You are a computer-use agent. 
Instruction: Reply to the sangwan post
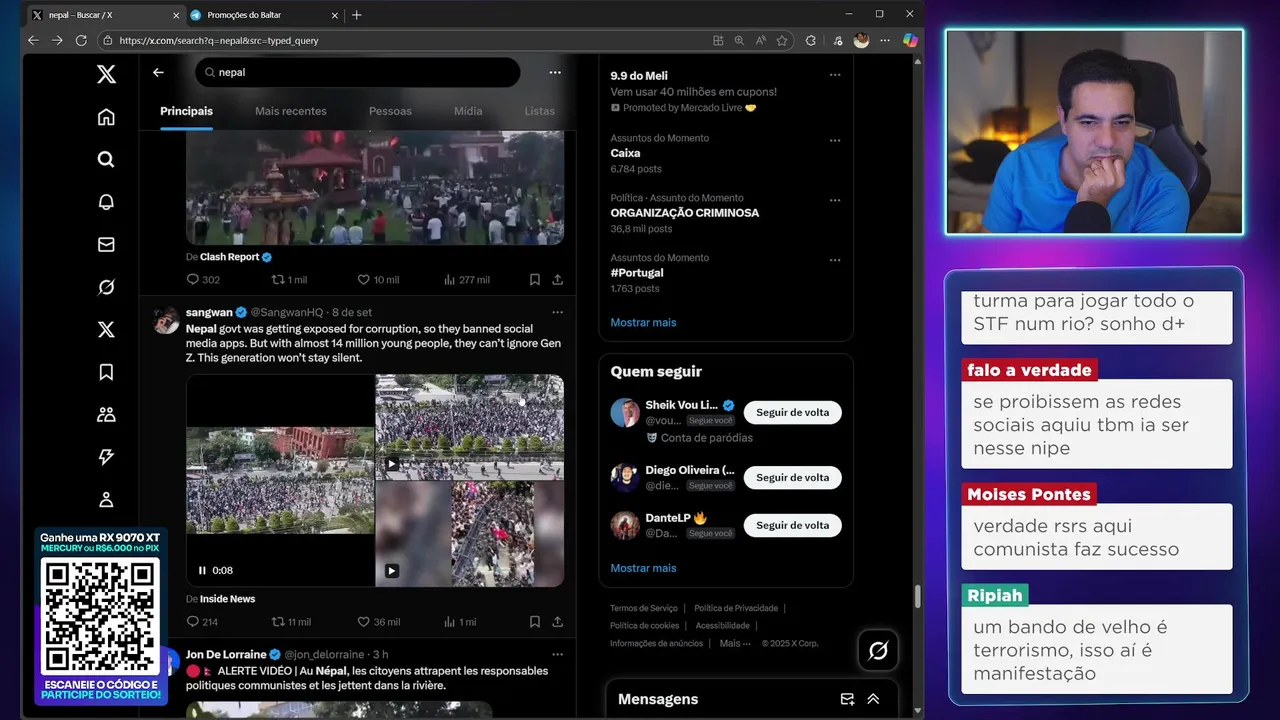pyautogui.click(x=194, y=622)
